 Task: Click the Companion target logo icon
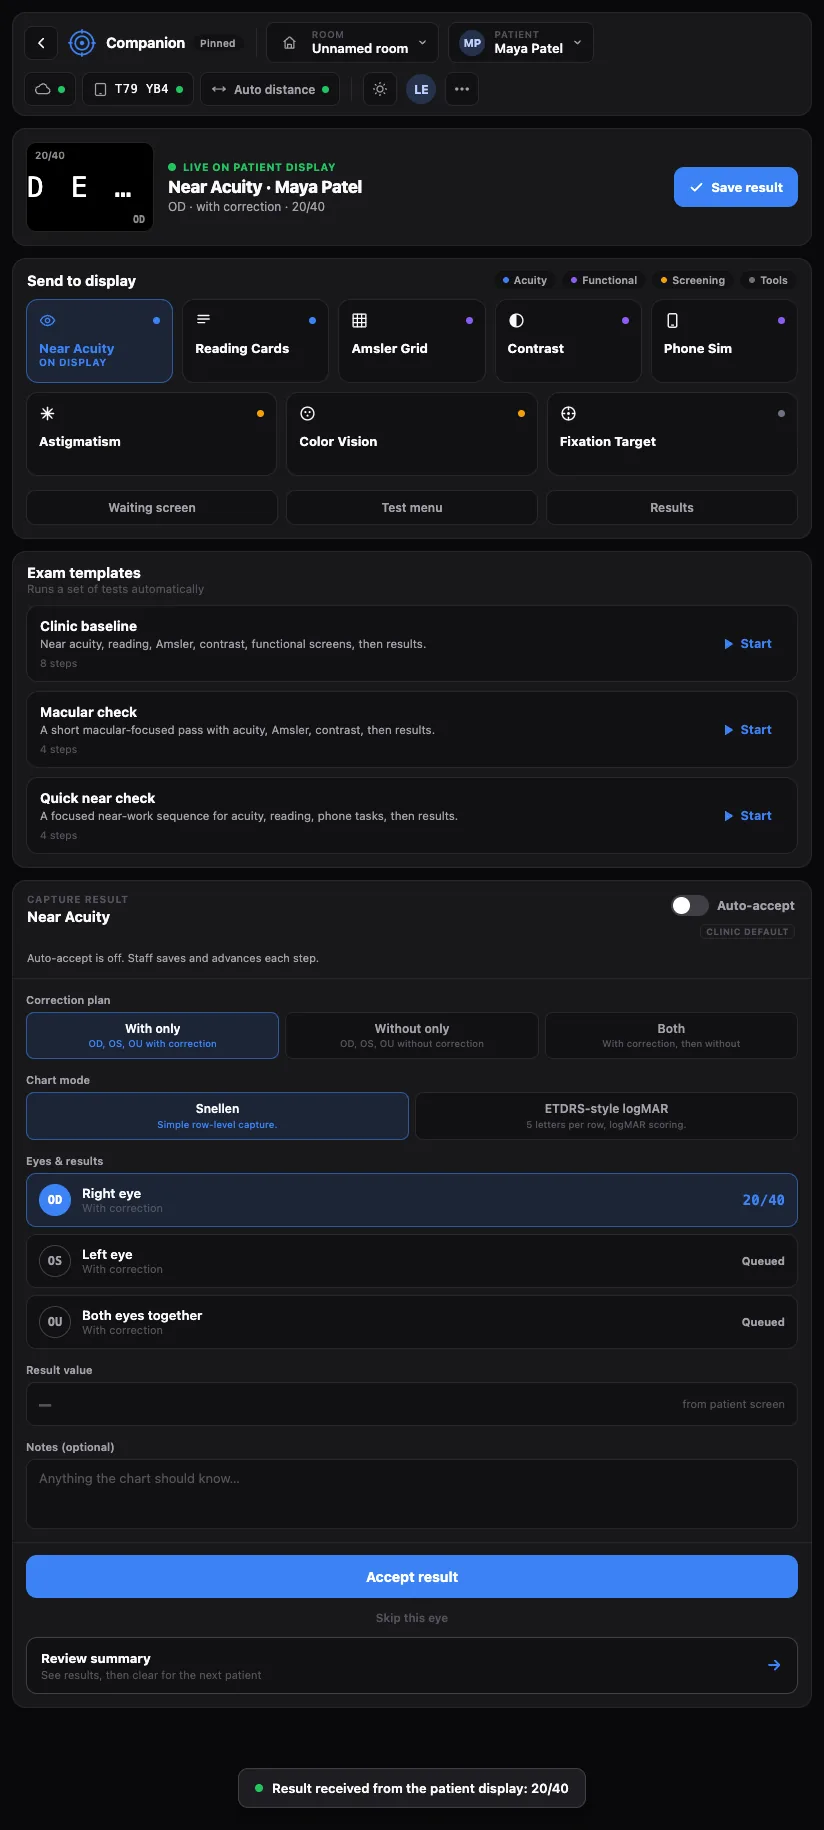coord(82,43)
